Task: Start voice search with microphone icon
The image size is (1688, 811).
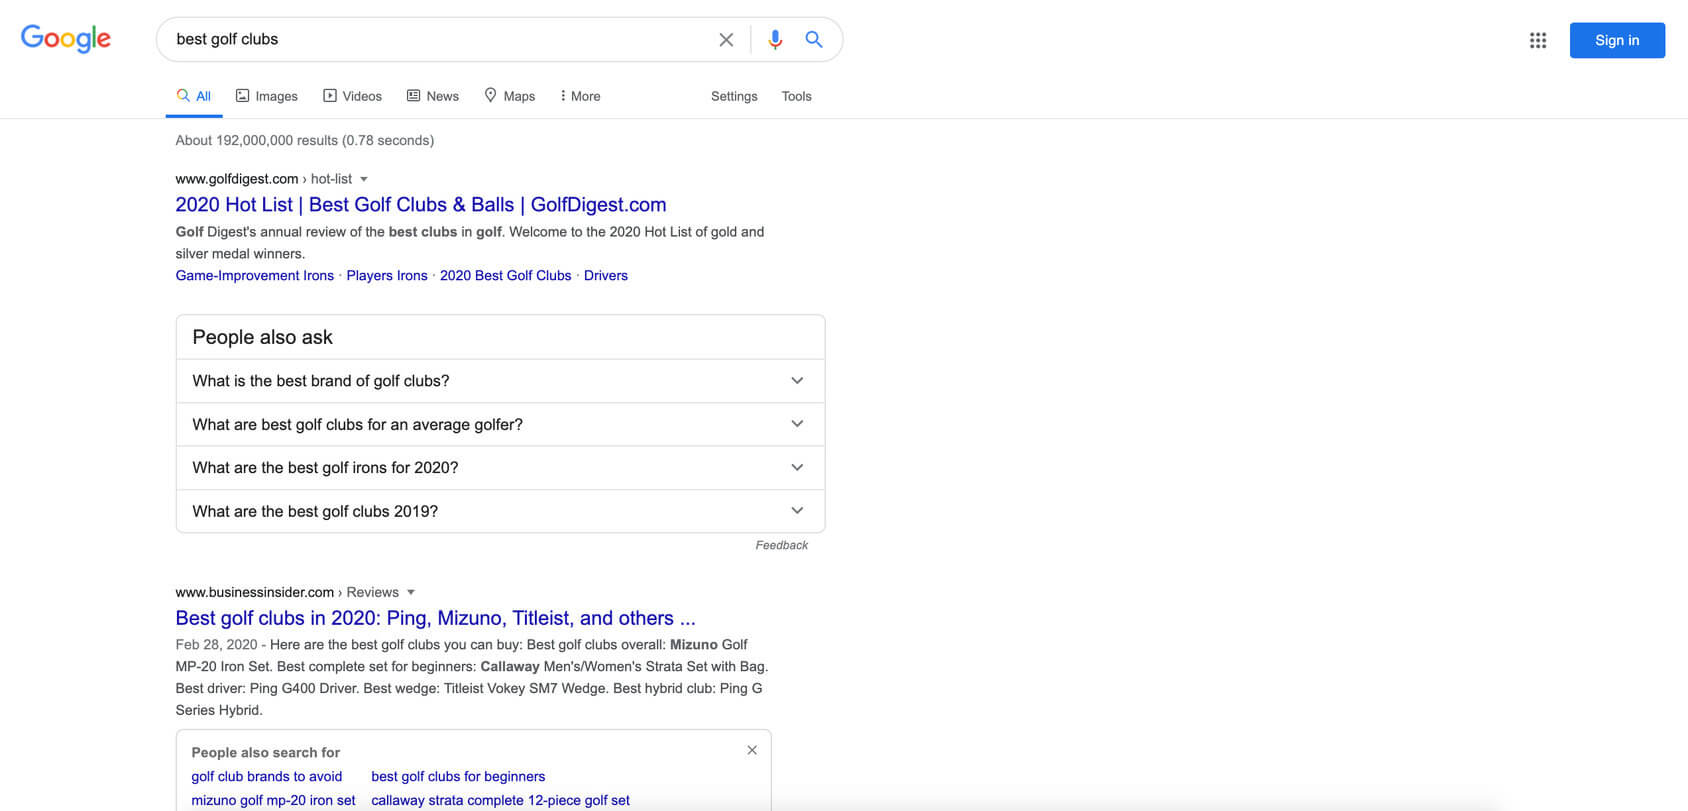Action: 775,40
